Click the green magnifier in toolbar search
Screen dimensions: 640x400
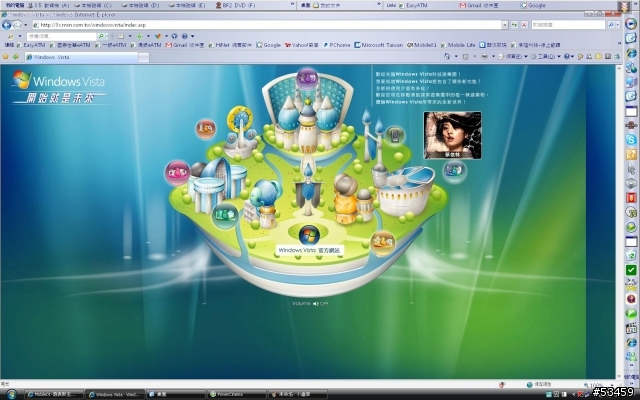(101, 36)
